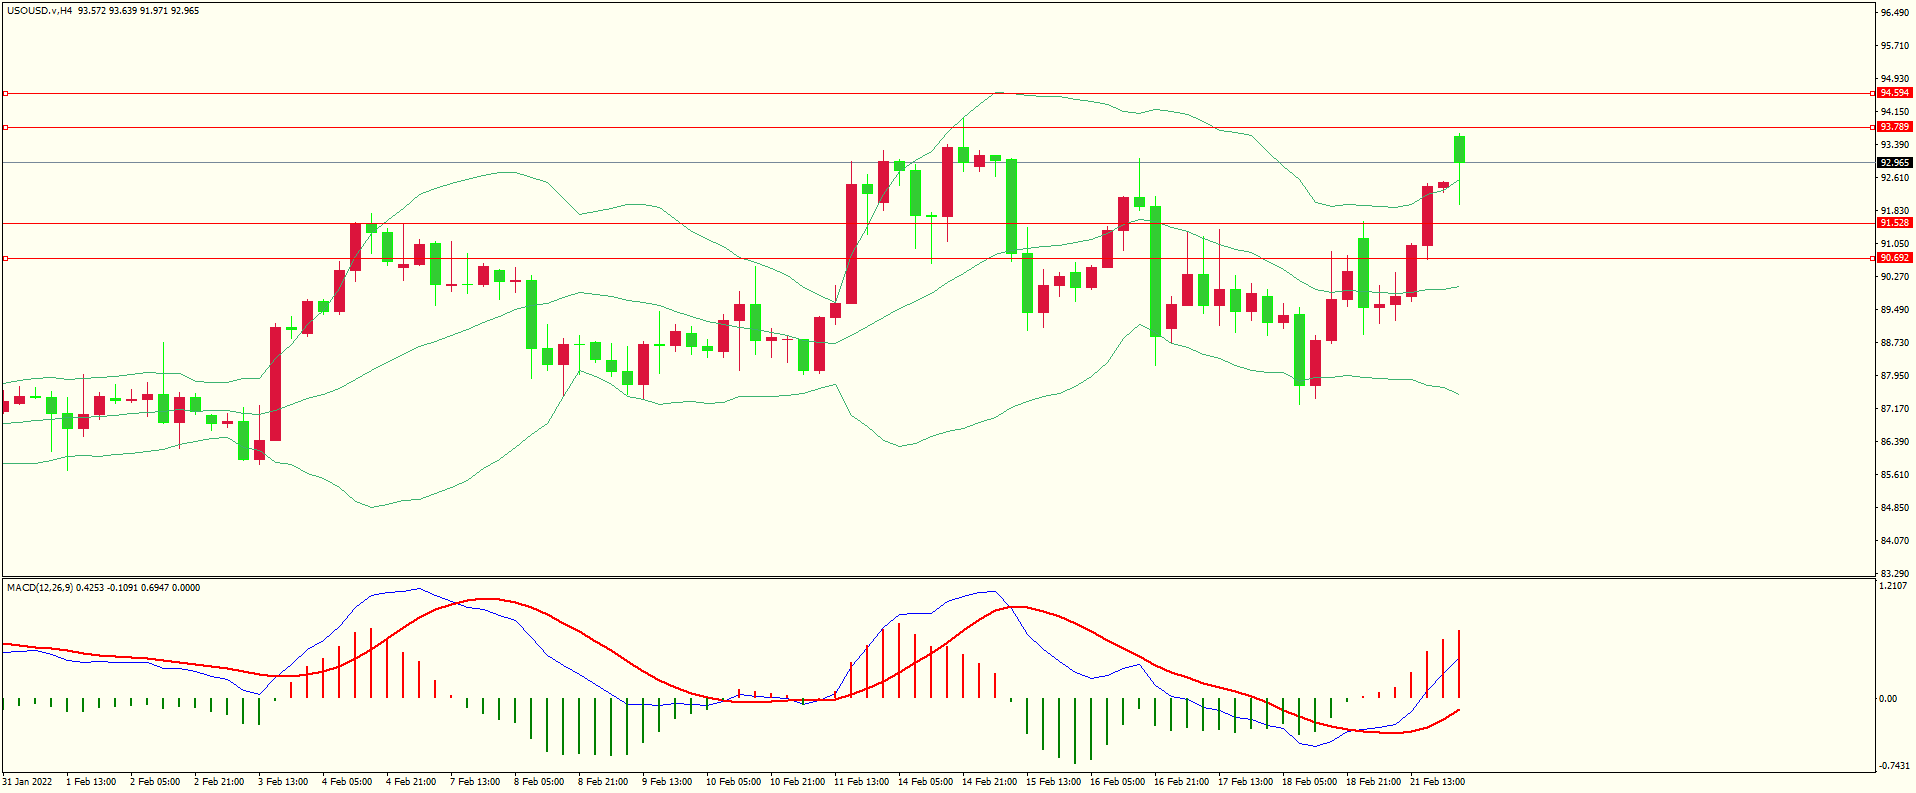This screenshot has width=1916, height=793.
Task: Select the latest green candle near 93.39
Action: tap(1460, 149)
